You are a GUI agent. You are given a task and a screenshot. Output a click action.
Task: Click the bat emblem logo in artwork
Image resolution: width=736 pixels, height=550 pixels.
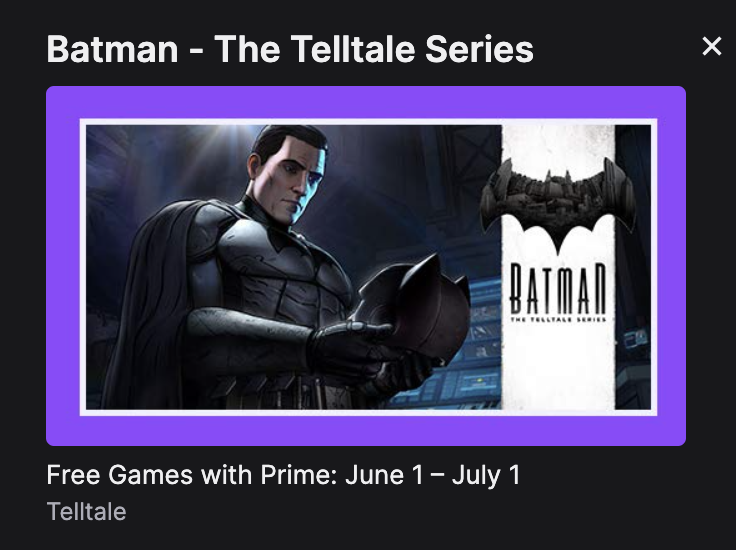point(557,205)
